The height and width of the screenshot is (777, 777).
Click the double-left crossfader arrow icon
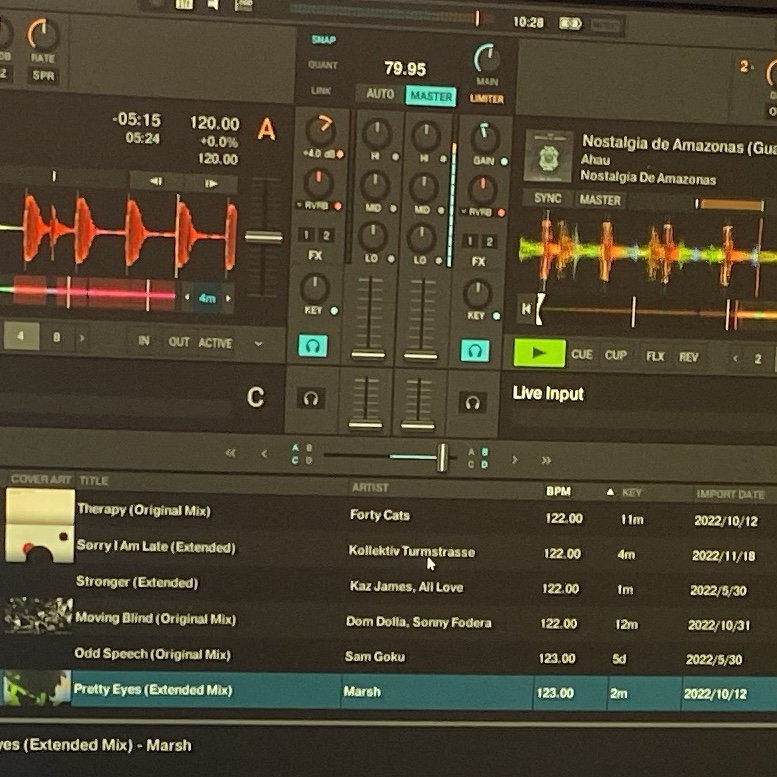[x=231, y=453]
